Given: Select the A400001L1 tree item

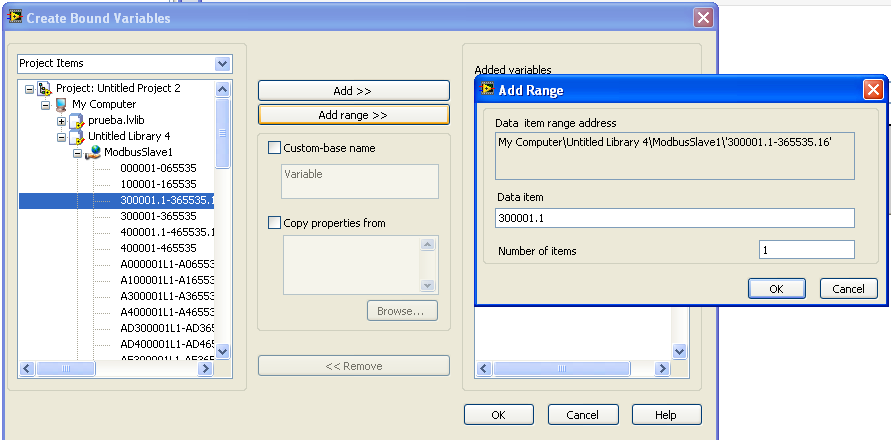Looking at the screenshot, I should click(167, 312).
